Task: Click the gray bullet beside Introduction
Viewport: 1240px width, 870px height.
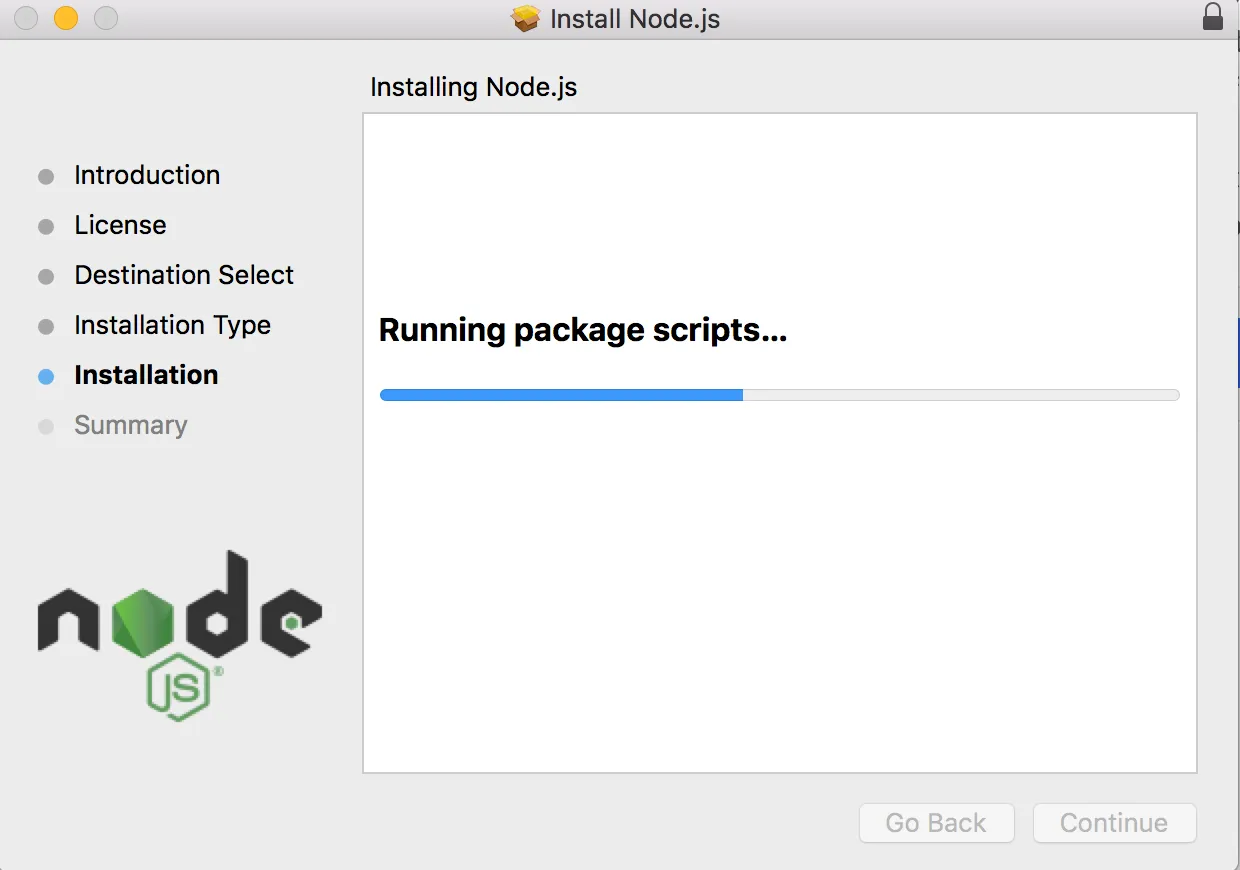Action: coord(46,177)
